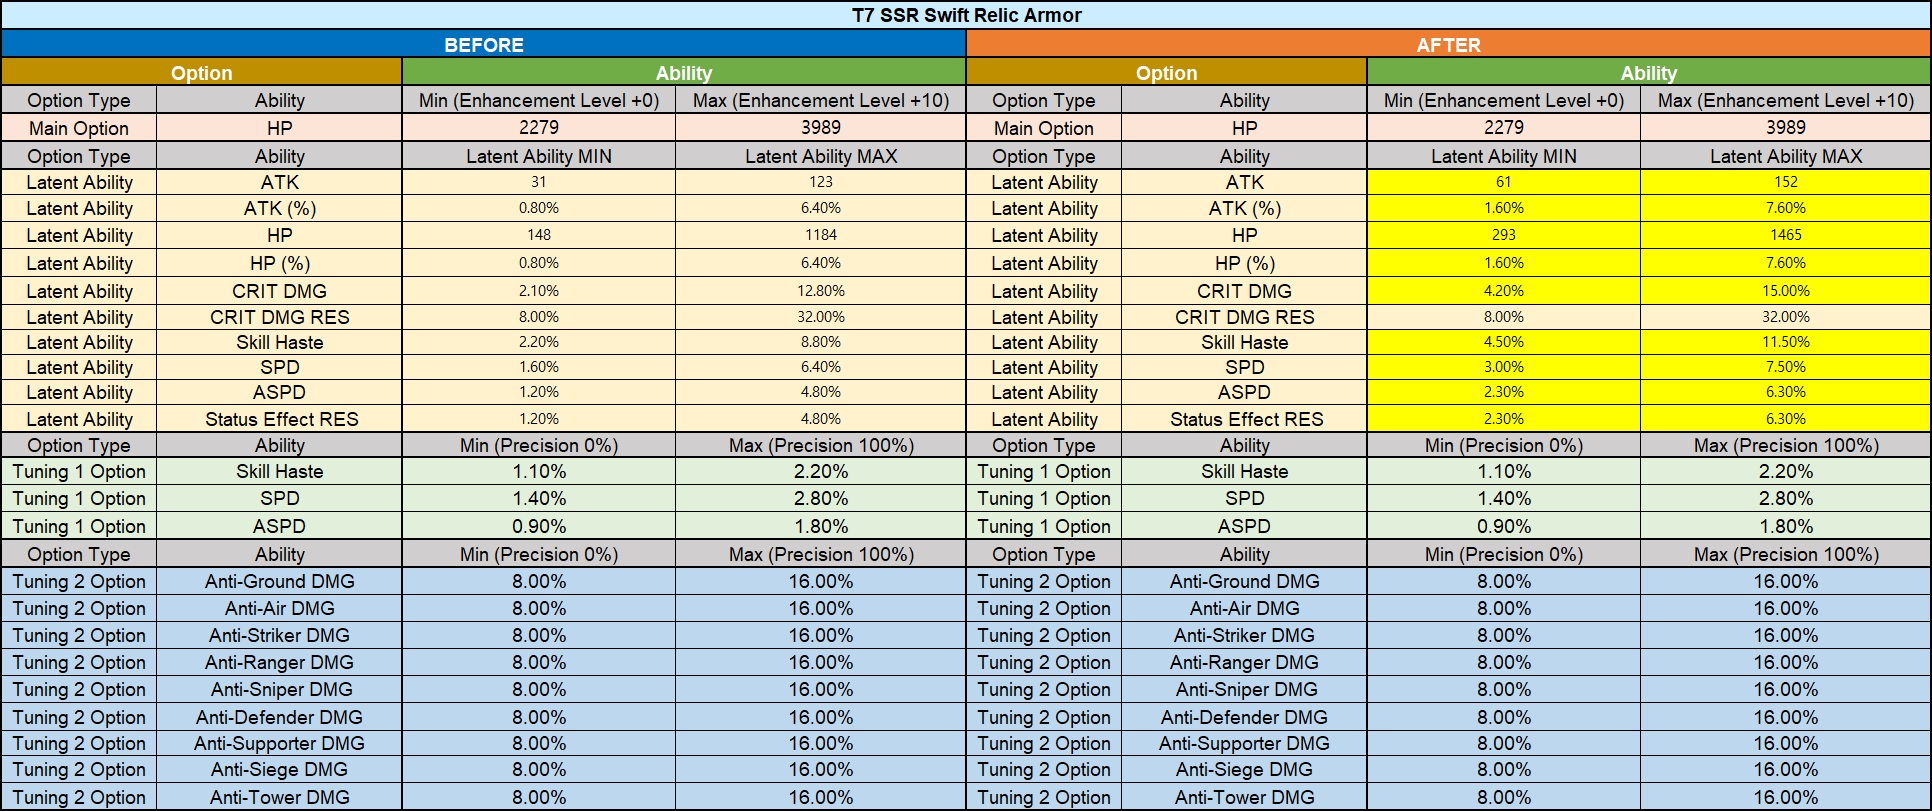Select highlighted AFTER ATK max value 152
The image size is (1932, 811).
(1785, 182)
